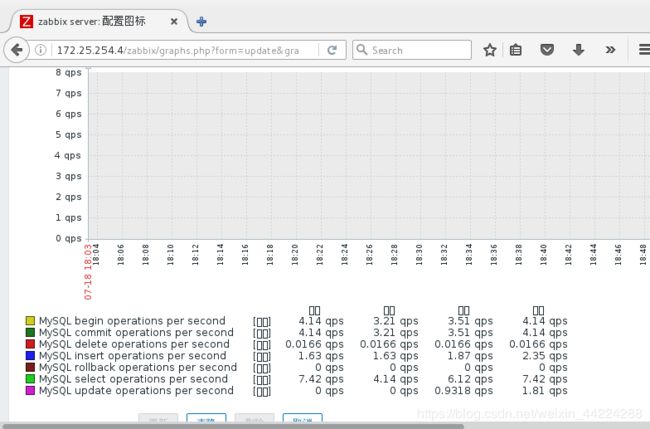Close the zabbix server tab

click(174, 22)
